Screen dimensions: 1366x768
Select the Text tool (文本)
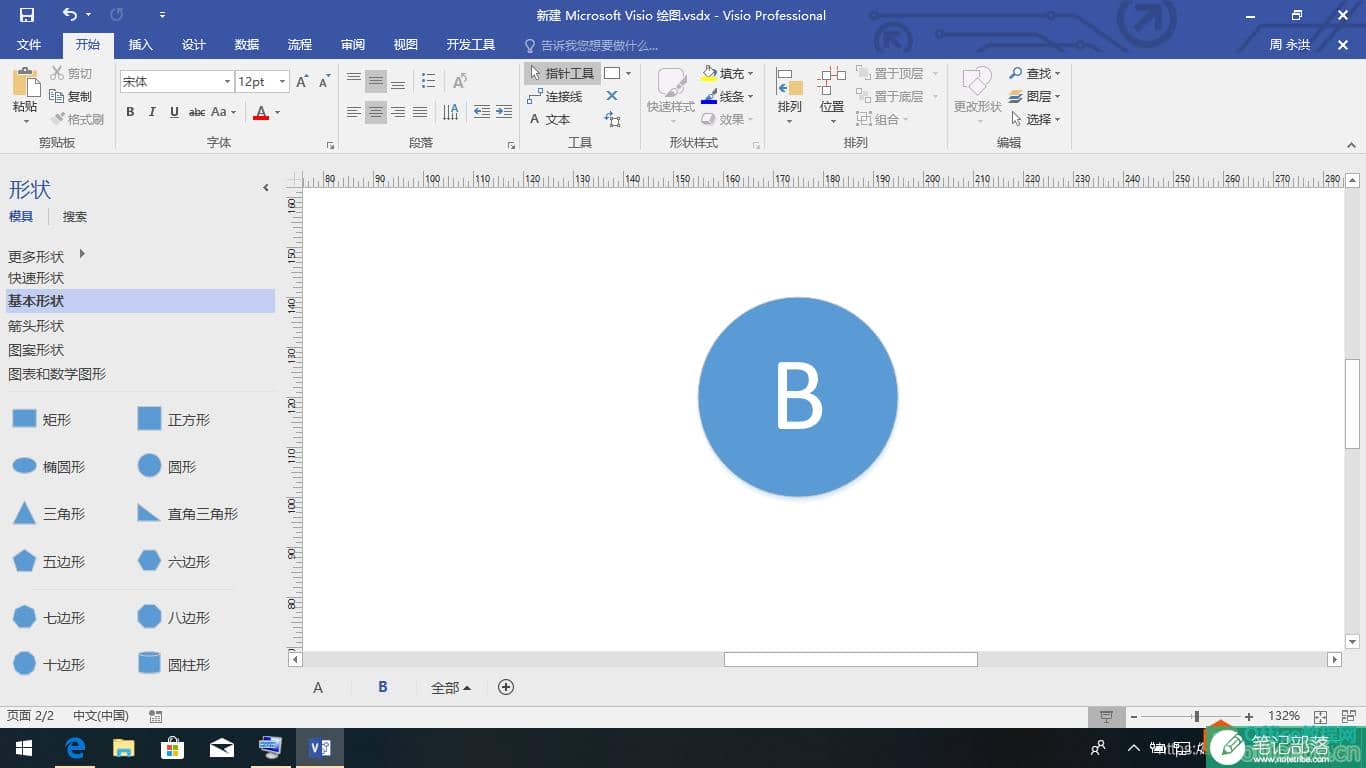(x=550, y=119)
